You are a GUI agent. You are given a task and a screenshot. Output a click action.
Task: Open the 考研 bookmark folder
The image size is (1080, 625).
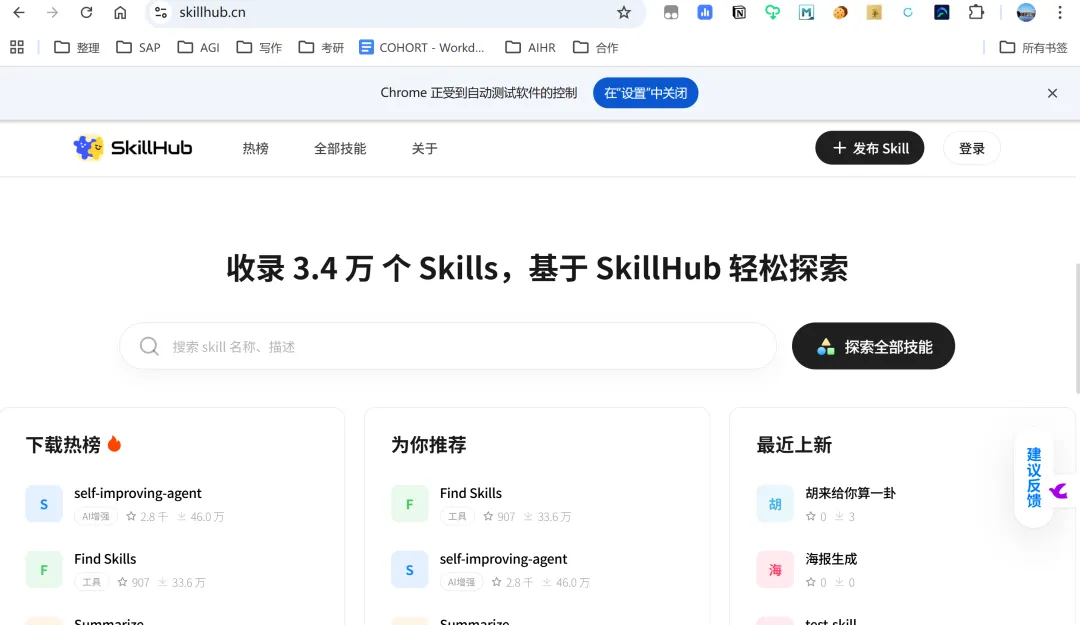(321, 47)
